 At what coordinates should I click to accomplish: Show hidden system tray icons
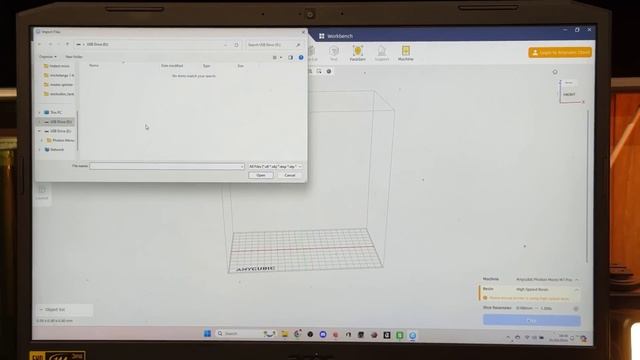(x=508, y=337)
